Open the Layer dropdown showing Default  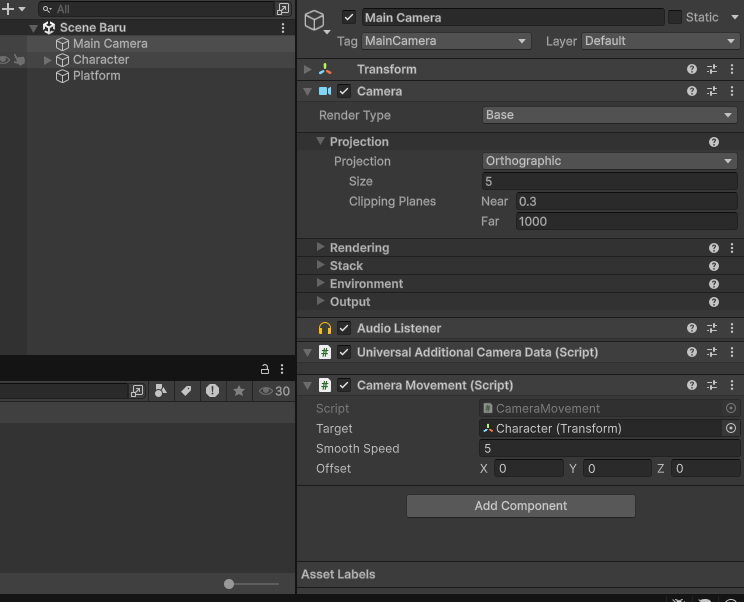coord(660,41)
